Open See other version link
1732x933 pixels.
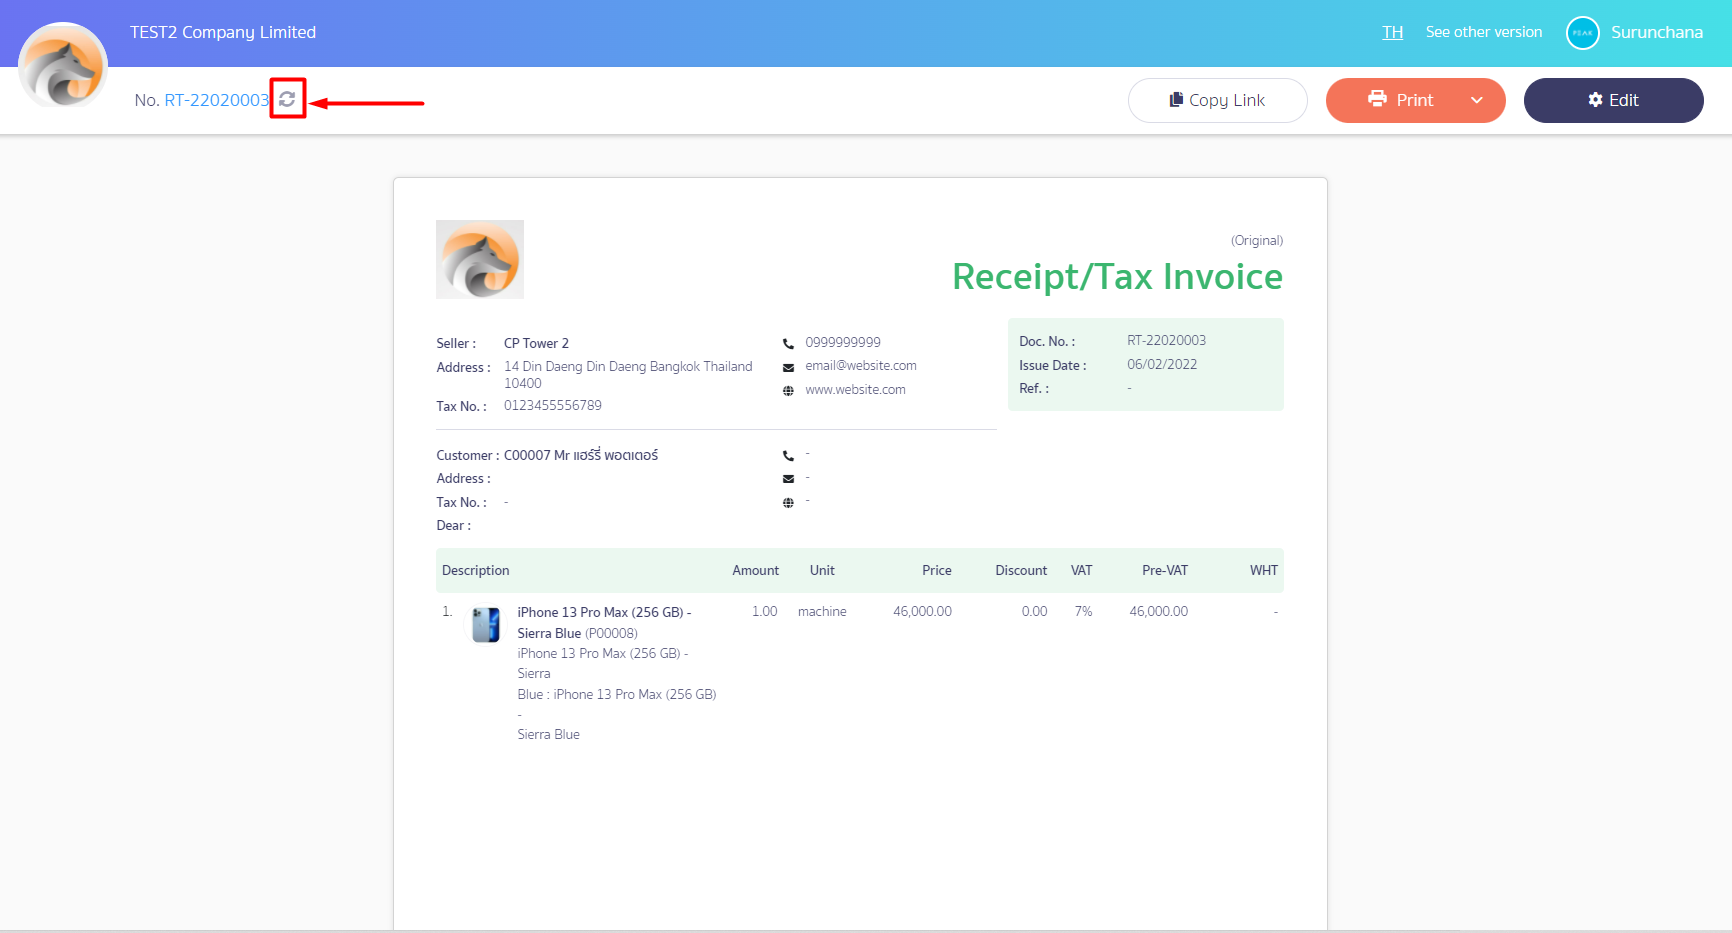click(1484, 32)
